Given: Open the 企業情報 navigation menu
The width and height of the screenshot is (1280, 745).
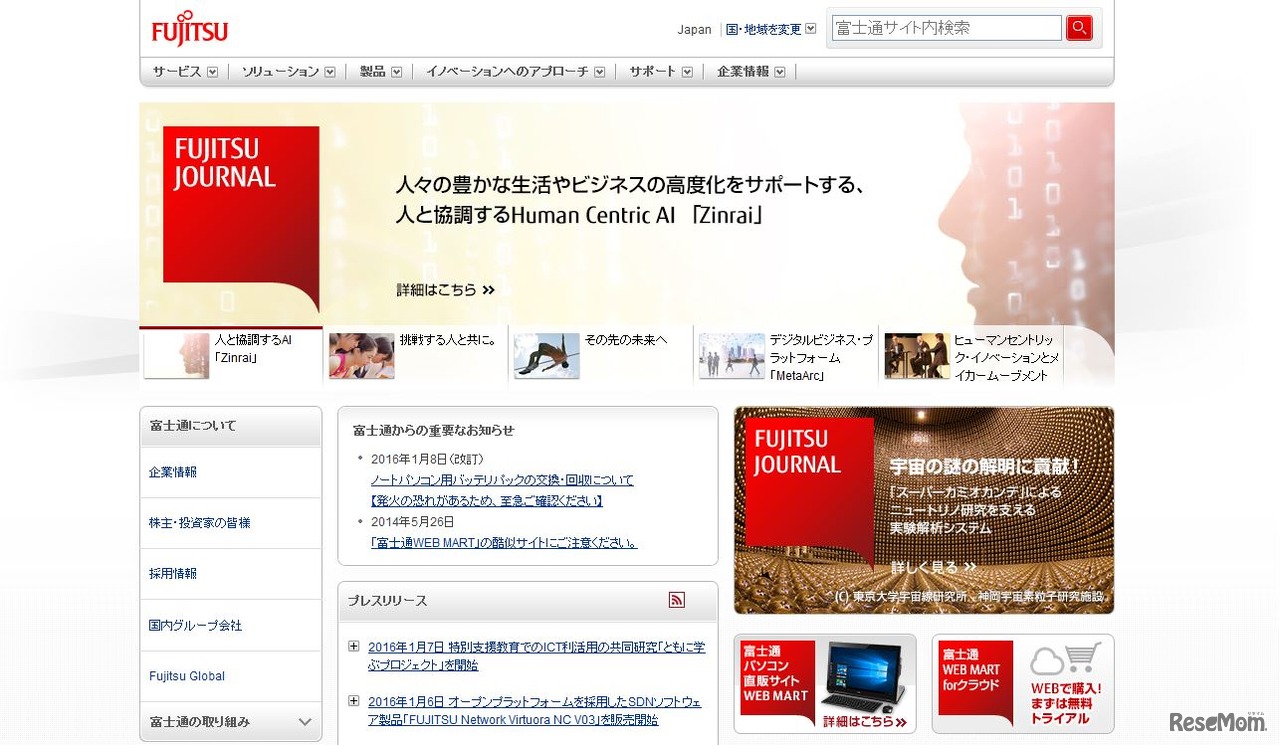Looking at the screenshot, I should [751, 72].
